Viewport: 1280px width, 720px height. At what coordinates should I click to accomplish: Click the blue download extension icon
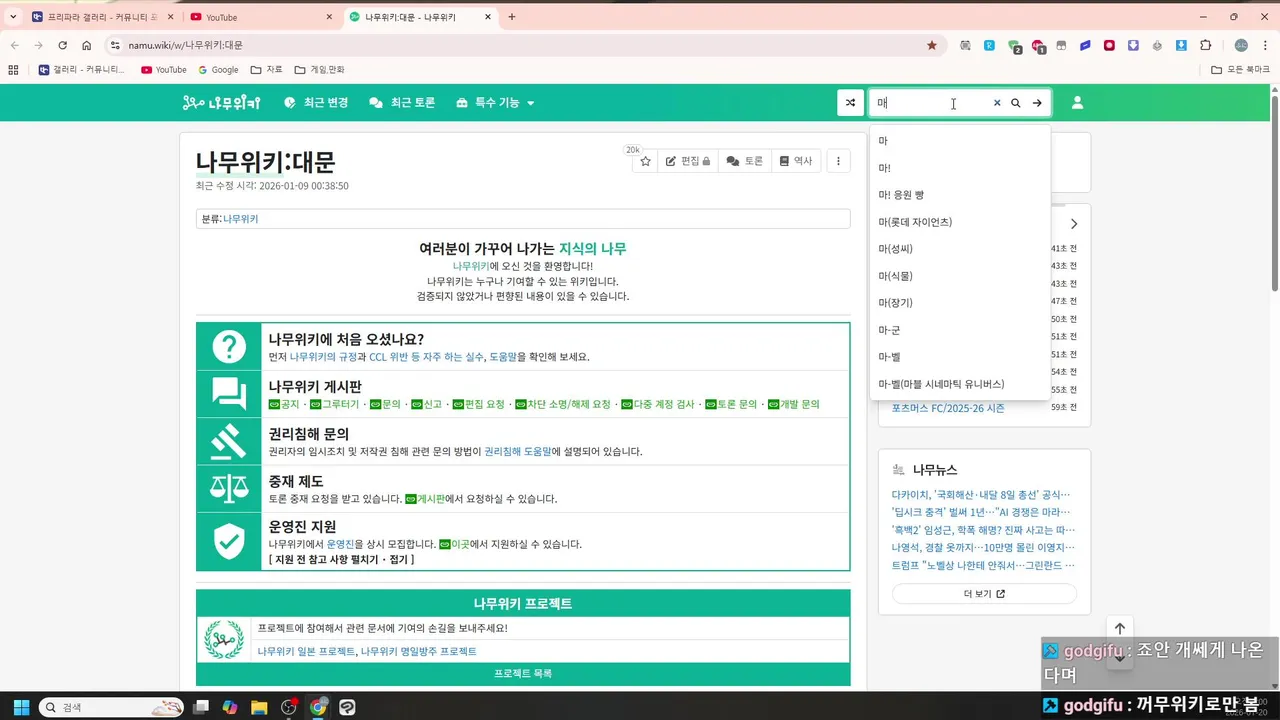click(x=1181, y=45)
